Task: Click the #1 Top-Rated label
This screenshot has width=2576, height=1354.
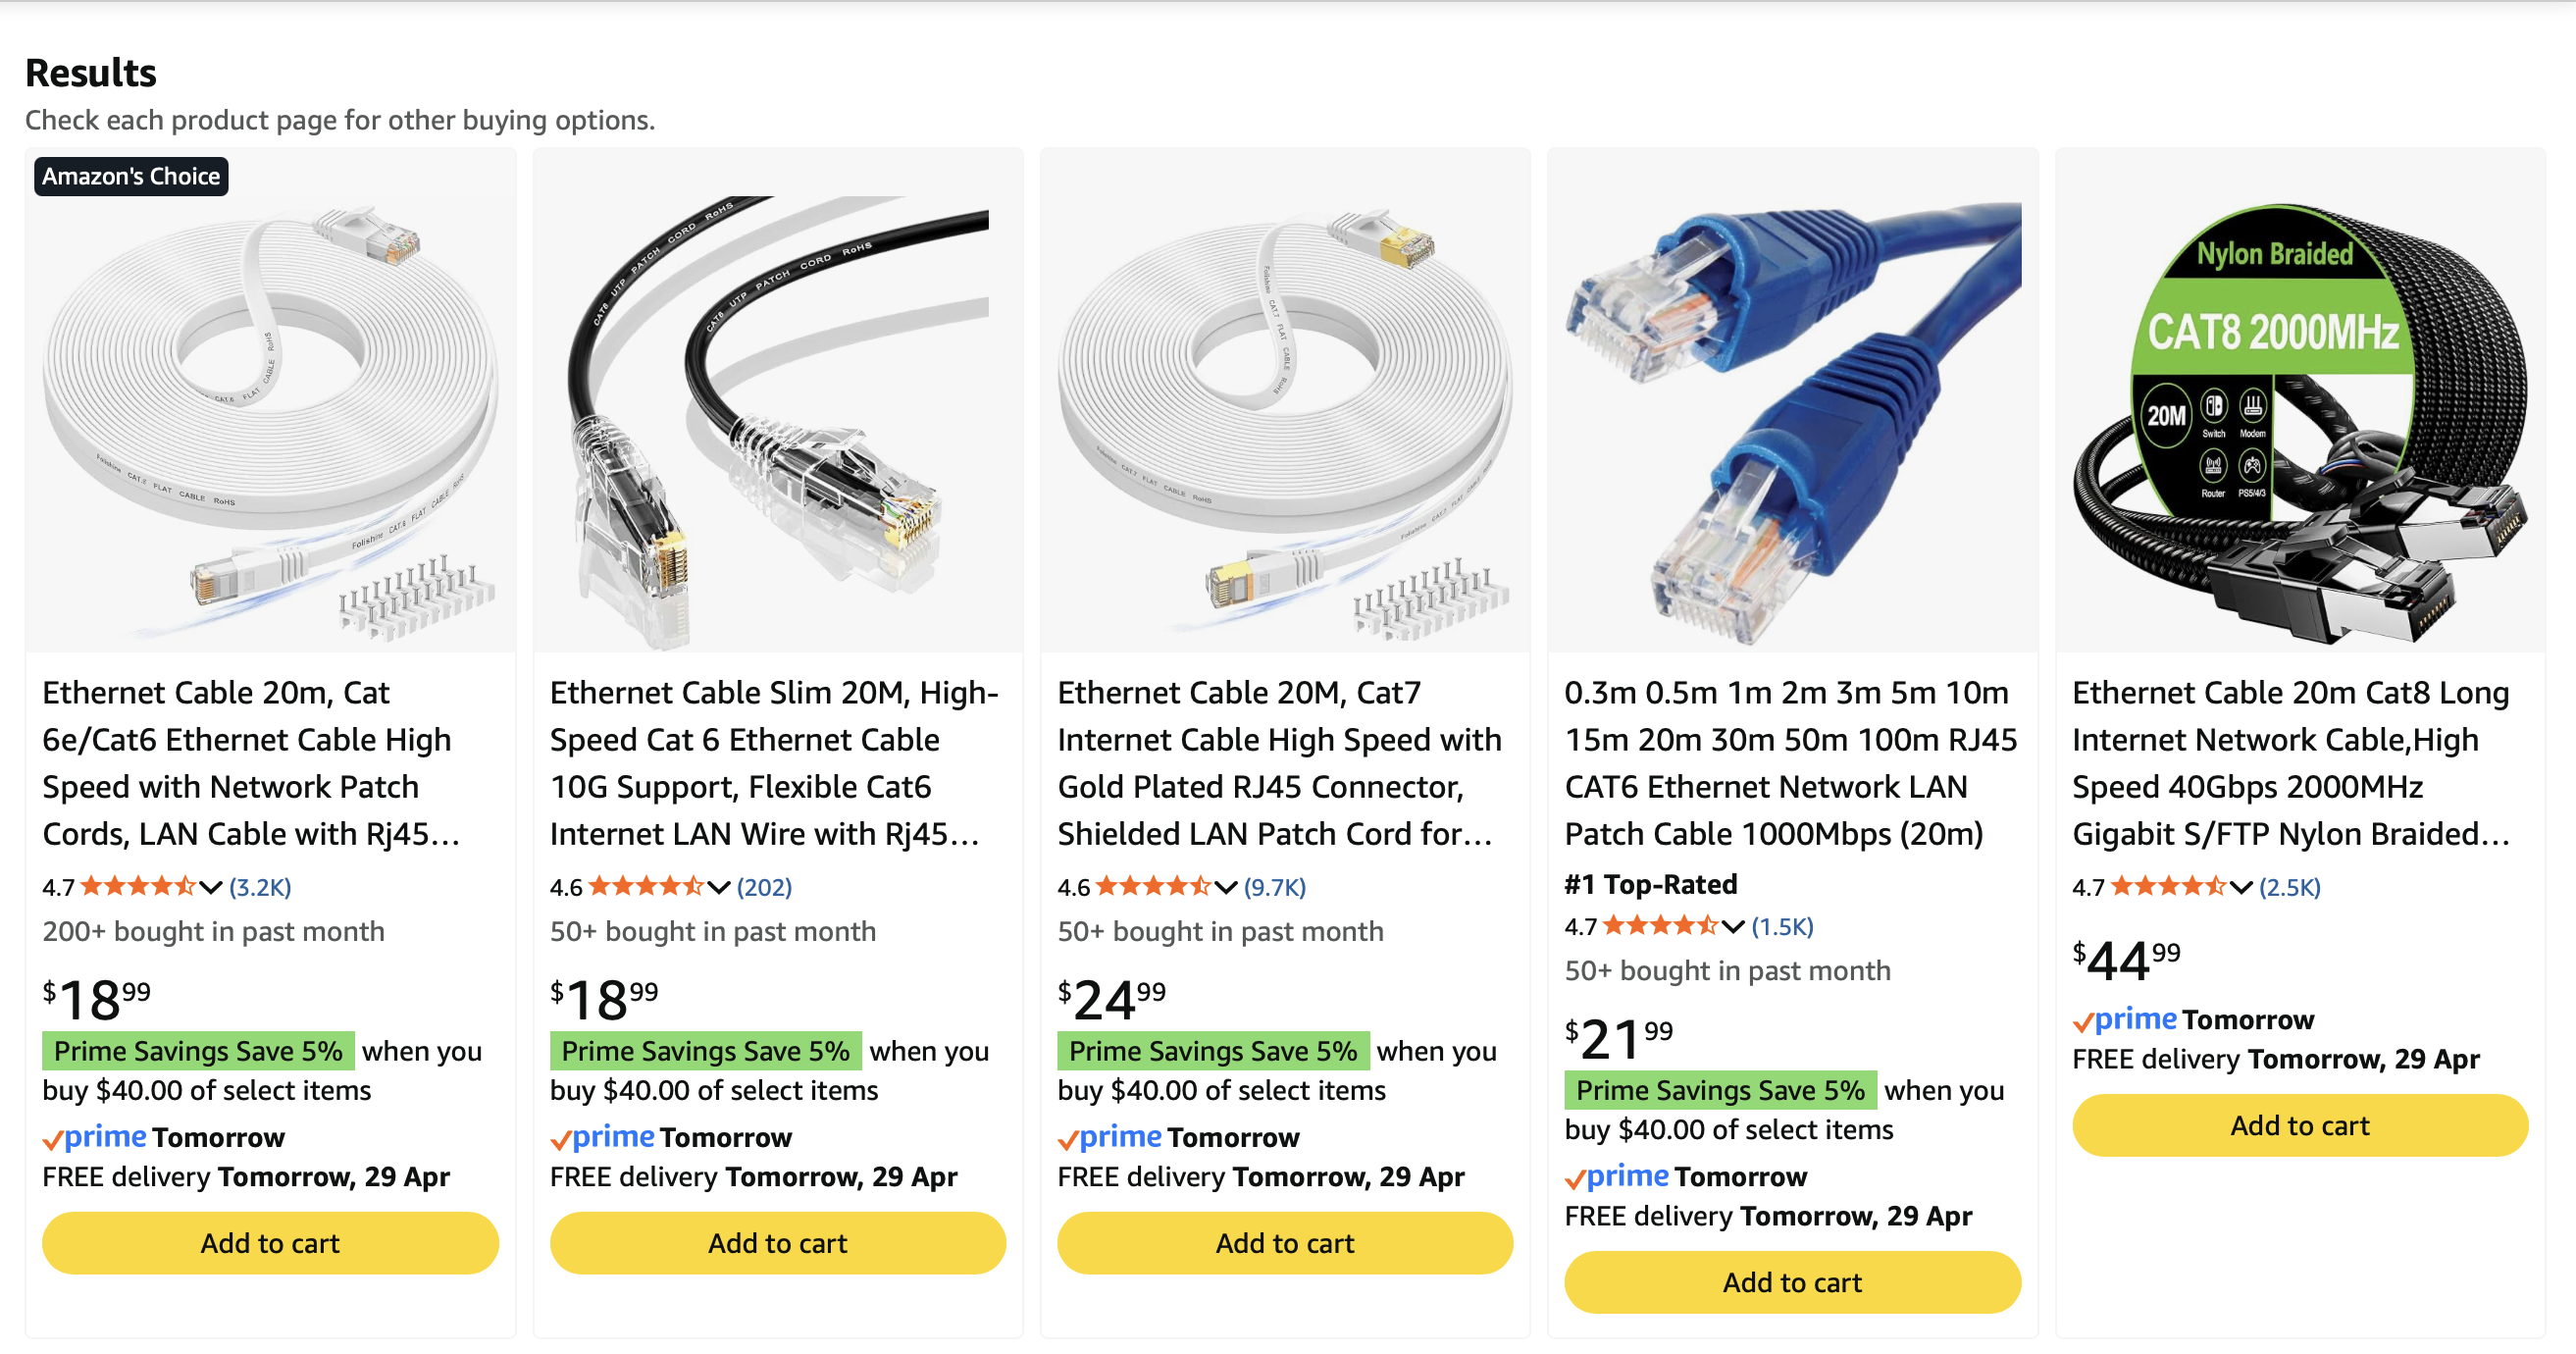Action: [1649, 884]
